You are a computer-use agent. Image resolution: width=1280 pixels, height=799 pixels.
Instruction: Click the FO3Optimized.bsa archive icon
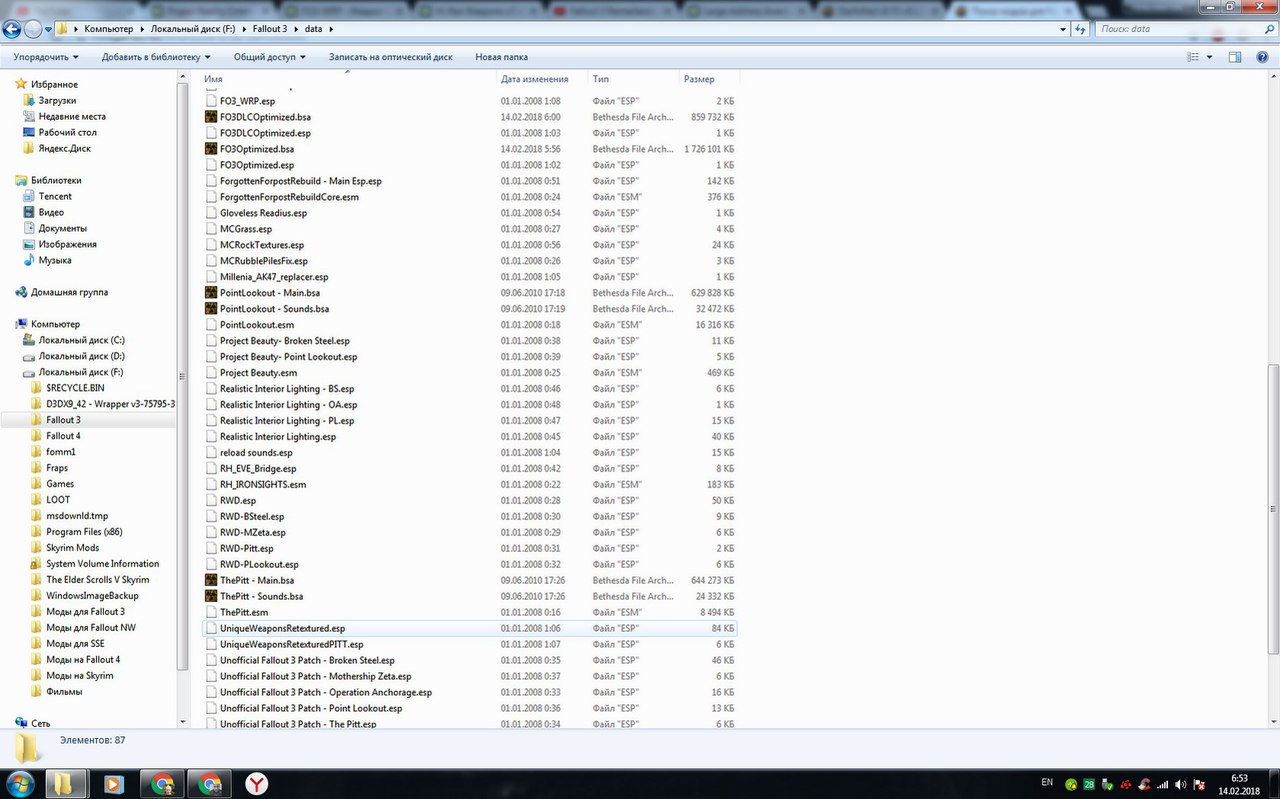[x=211, y=149]
